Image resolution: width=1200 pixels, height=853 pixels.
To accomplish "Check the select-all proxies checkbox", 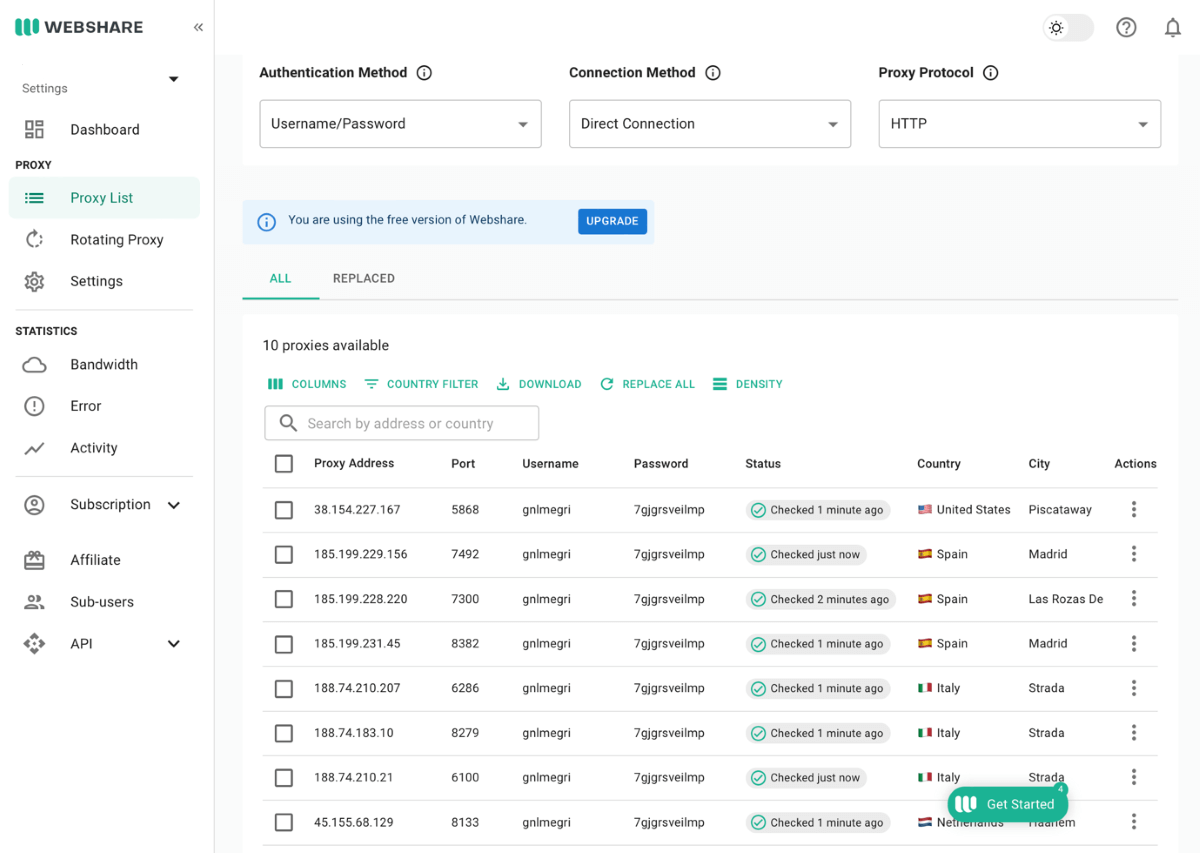I will pos(283,463).
